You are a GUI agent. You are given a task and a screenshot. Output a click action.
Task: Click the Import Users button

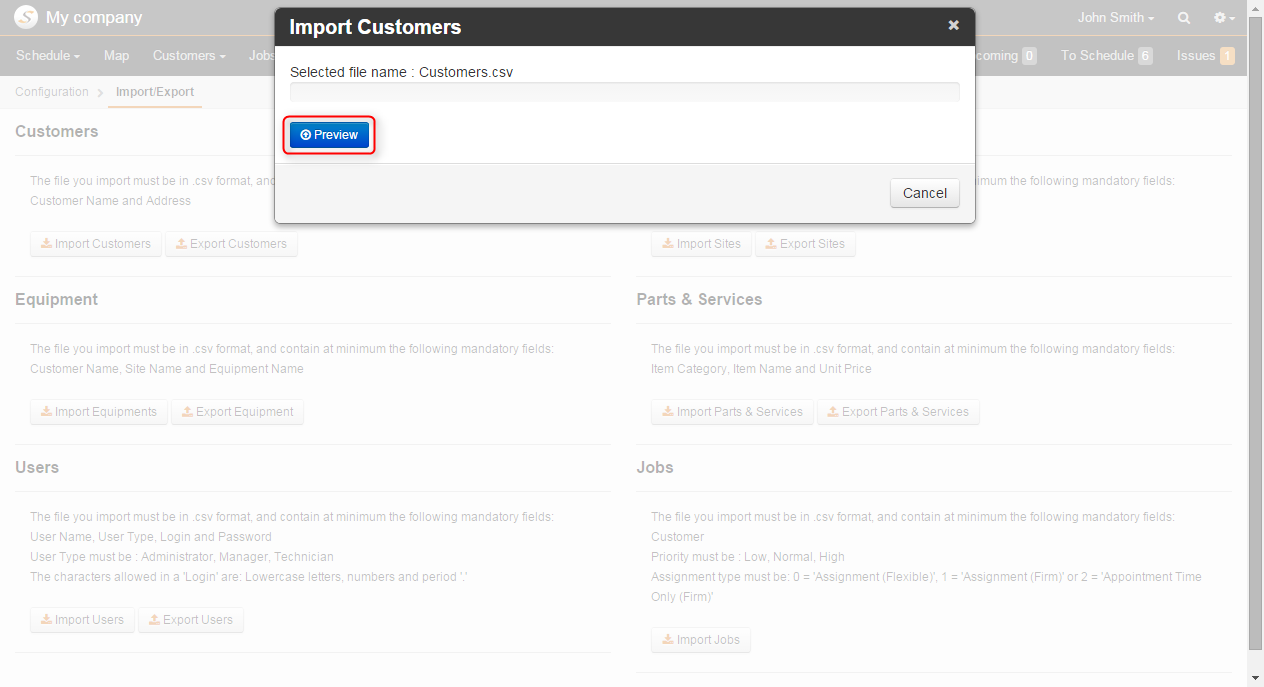pyautogui.click(x=82, y=620)
